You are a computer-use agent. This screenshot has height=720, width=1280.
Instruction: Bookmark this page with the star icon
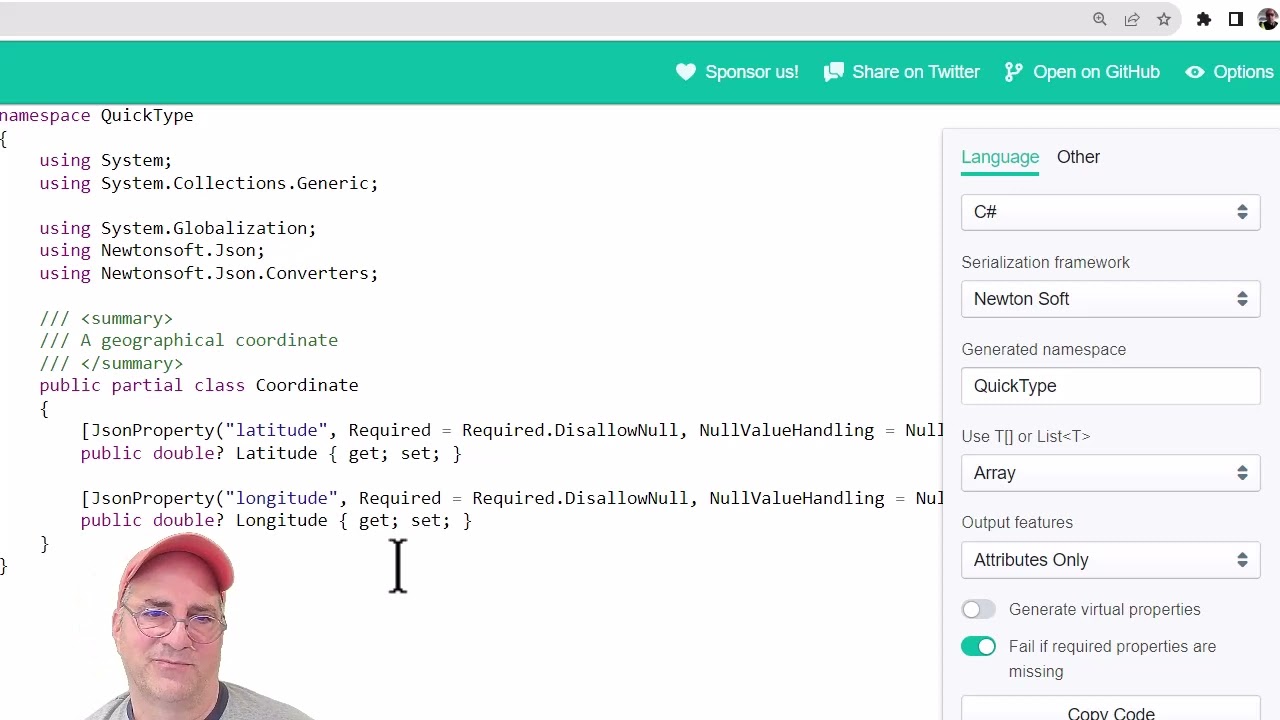click(x=1164, y=19)
